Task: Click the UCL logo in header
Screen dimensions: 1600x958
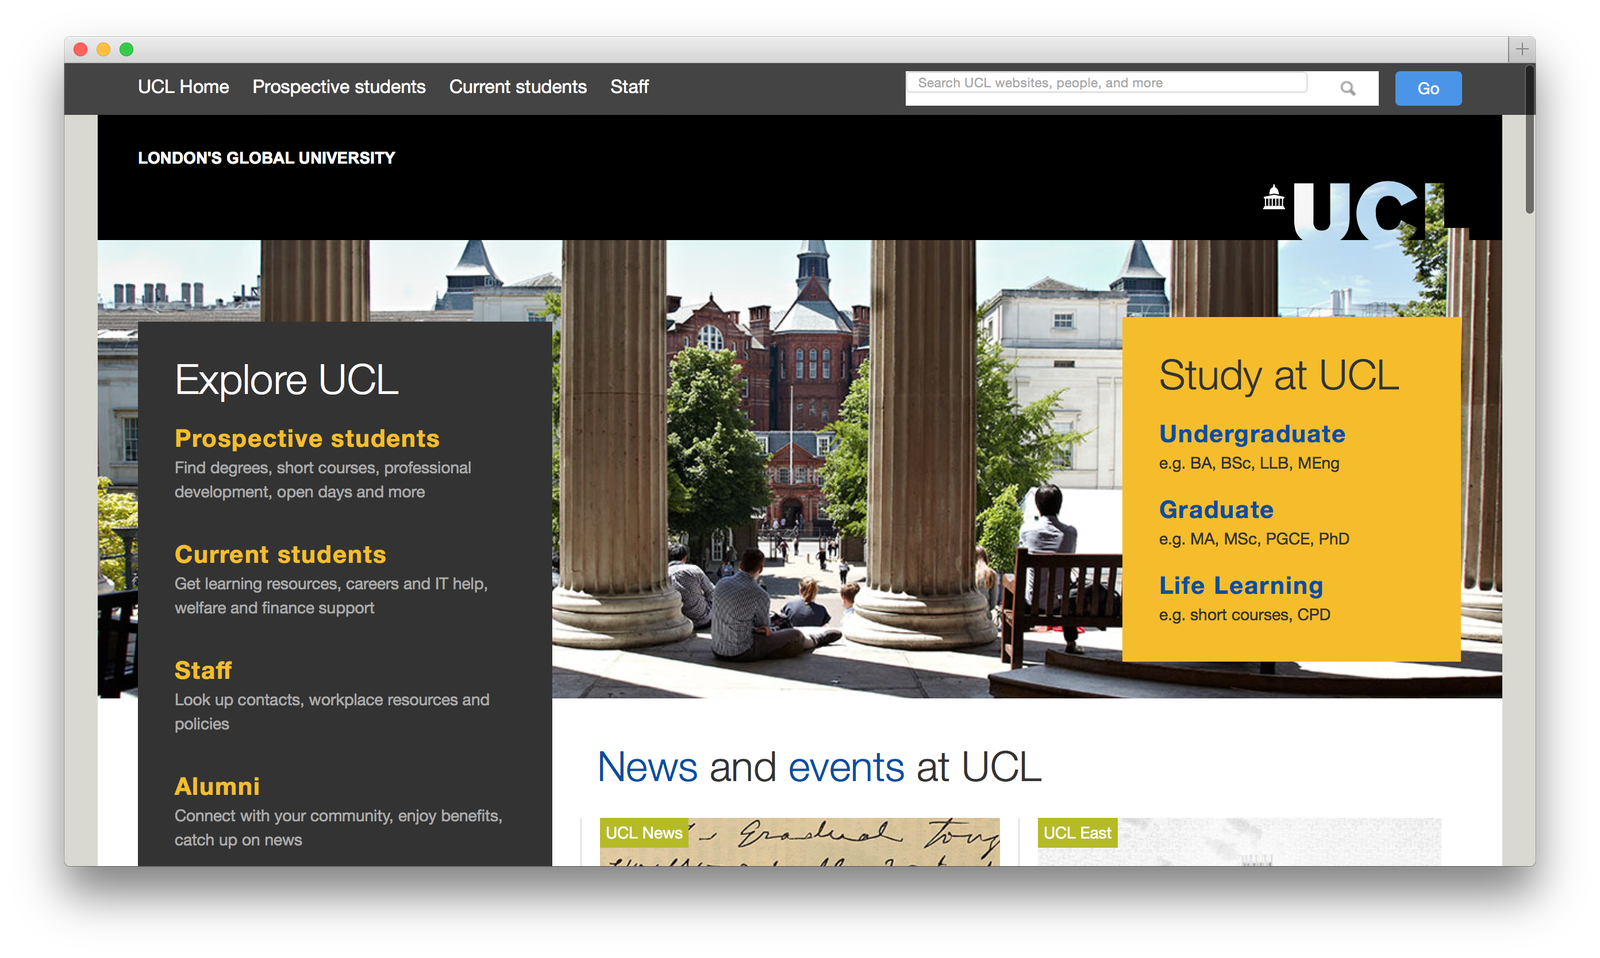Action: pyautogui.click(x=1366, y=210)
